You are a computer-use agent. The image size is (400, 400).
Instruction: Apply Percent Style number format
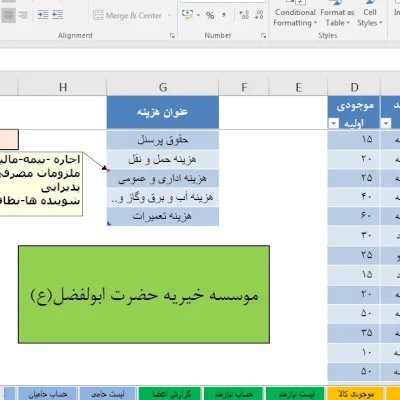(x=210, y=15)
